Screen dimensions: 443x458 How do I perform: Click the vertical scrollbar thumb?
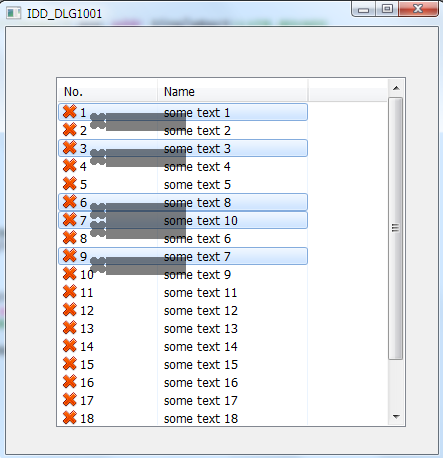point(396,228)
